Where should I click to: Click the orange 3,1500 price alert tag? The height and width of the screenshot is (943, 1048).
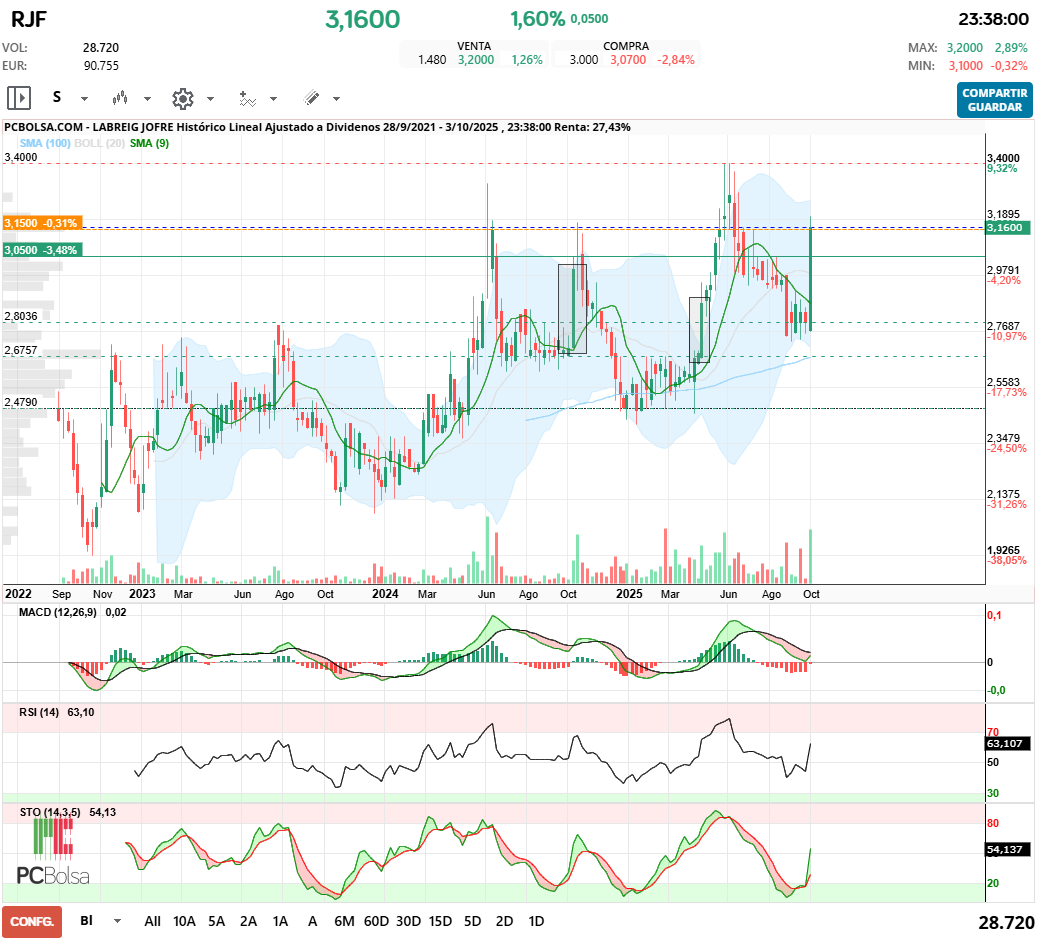(41, 223)
